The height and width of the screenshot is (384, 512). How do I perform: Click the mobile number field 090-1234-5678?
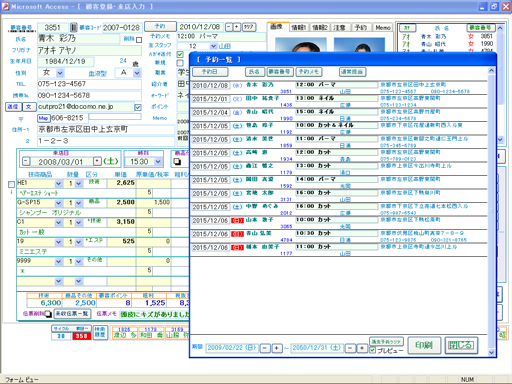89,96
